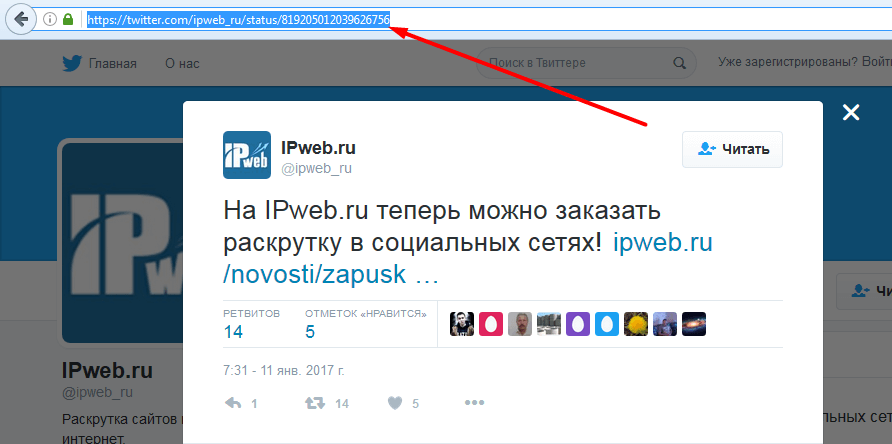Click the search magnifier icon

[679, 63]
